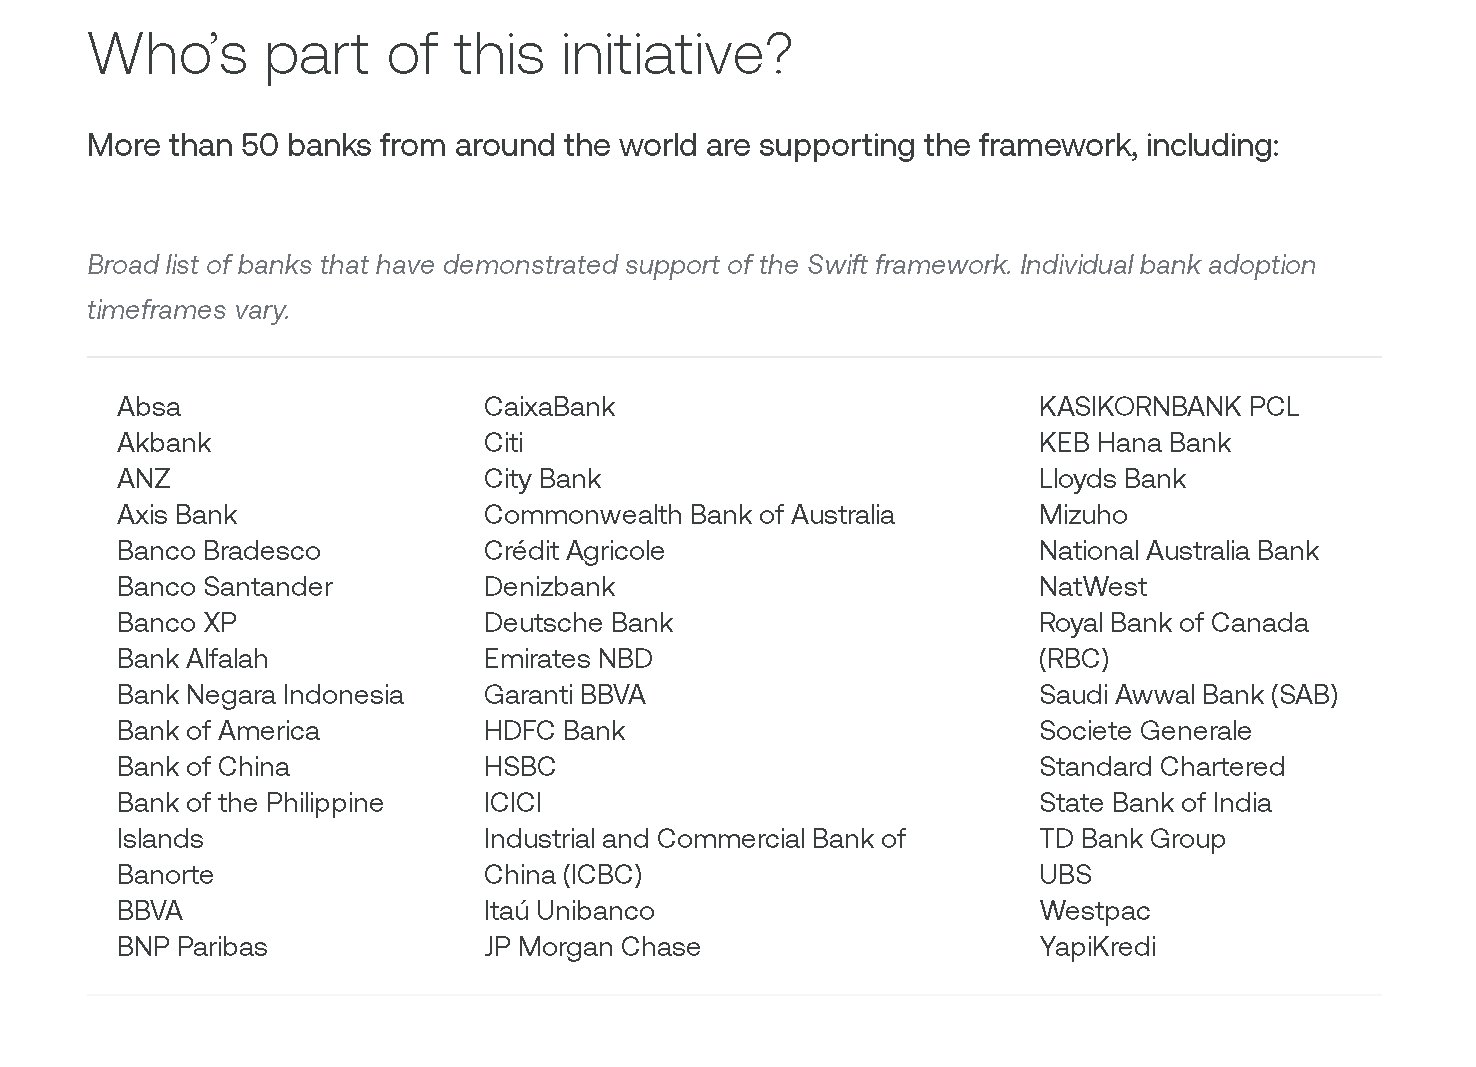Click Bank Negara Indonesia in the list
1476x1067 pixels.
click(x=260, y=695)
